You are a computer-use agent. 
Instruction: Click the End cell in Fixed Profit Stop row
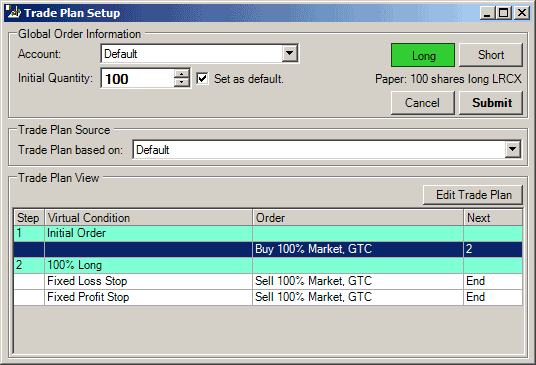click(x=493, y=297)
